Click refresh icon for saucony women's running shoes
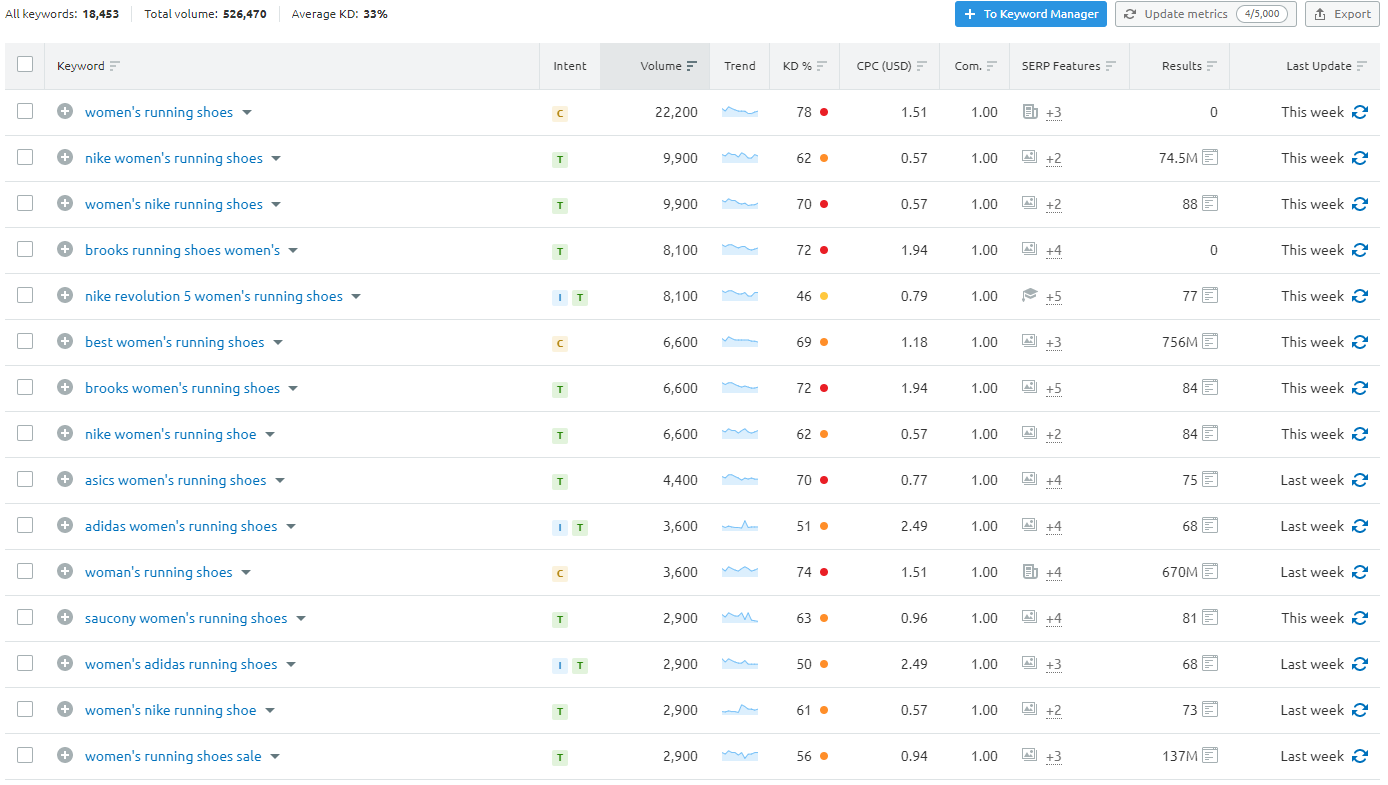This screenshot has height=785, width=1388. pos(1359,618)
